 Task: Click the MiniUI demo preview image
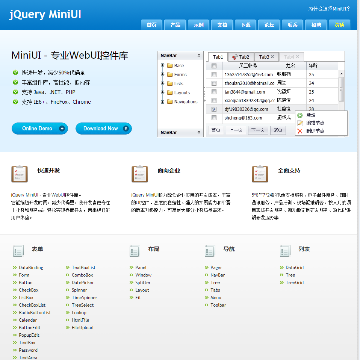click(x=252, y=94)
